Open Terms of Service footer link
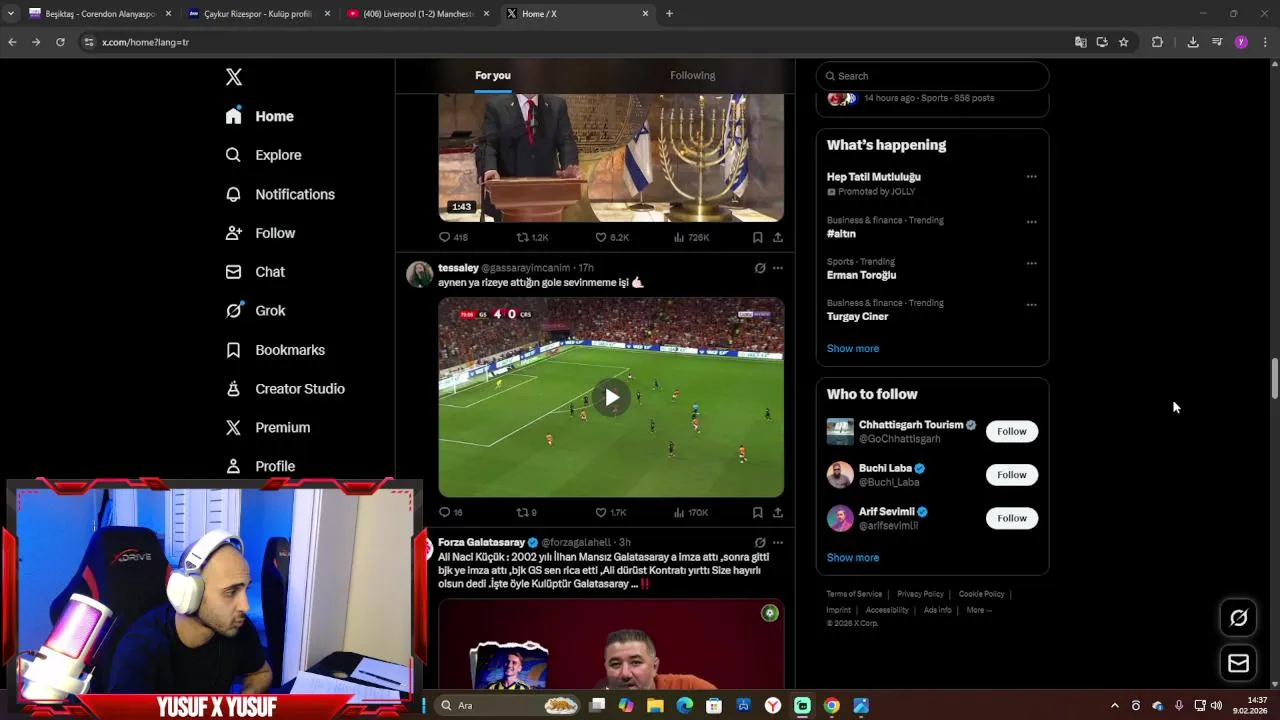This screenshot has width=1280, height=720. (x=854, y=594)
